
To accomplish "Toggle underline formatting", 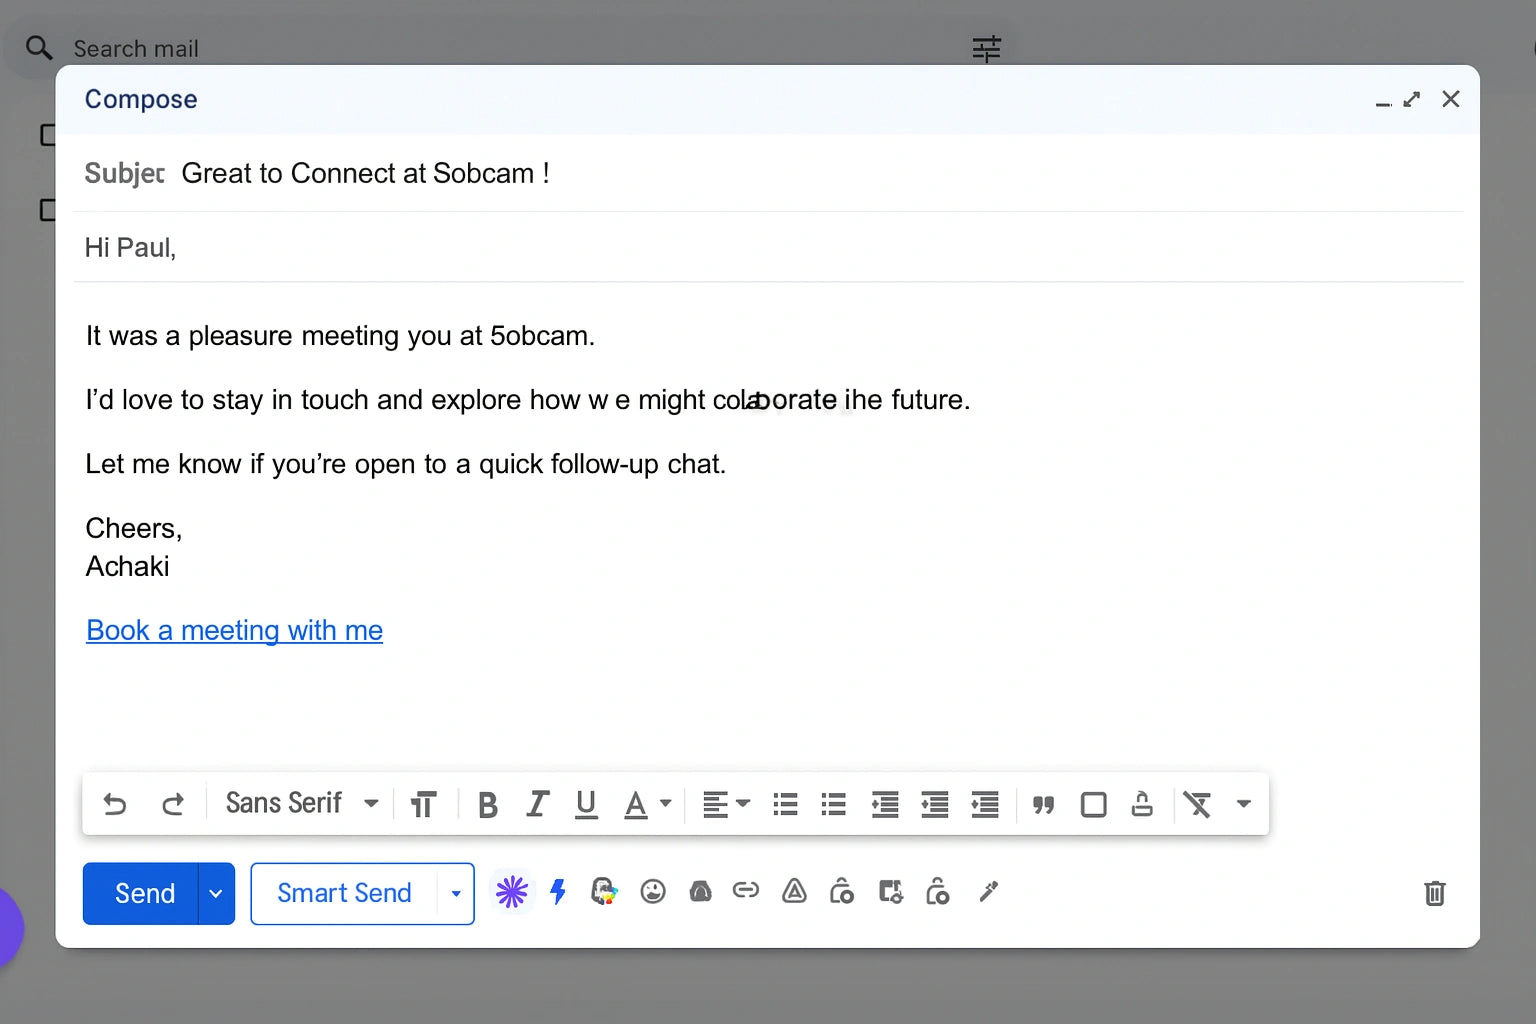I will pos(586,805).
